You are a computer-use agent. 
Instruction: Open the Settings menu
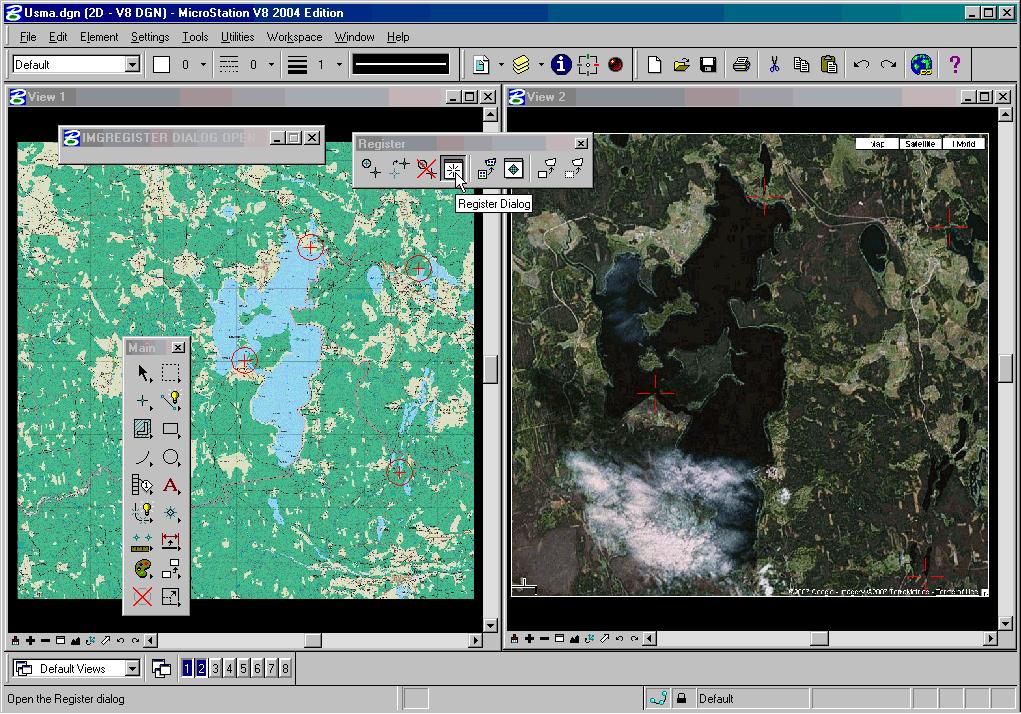click(150, 37)
